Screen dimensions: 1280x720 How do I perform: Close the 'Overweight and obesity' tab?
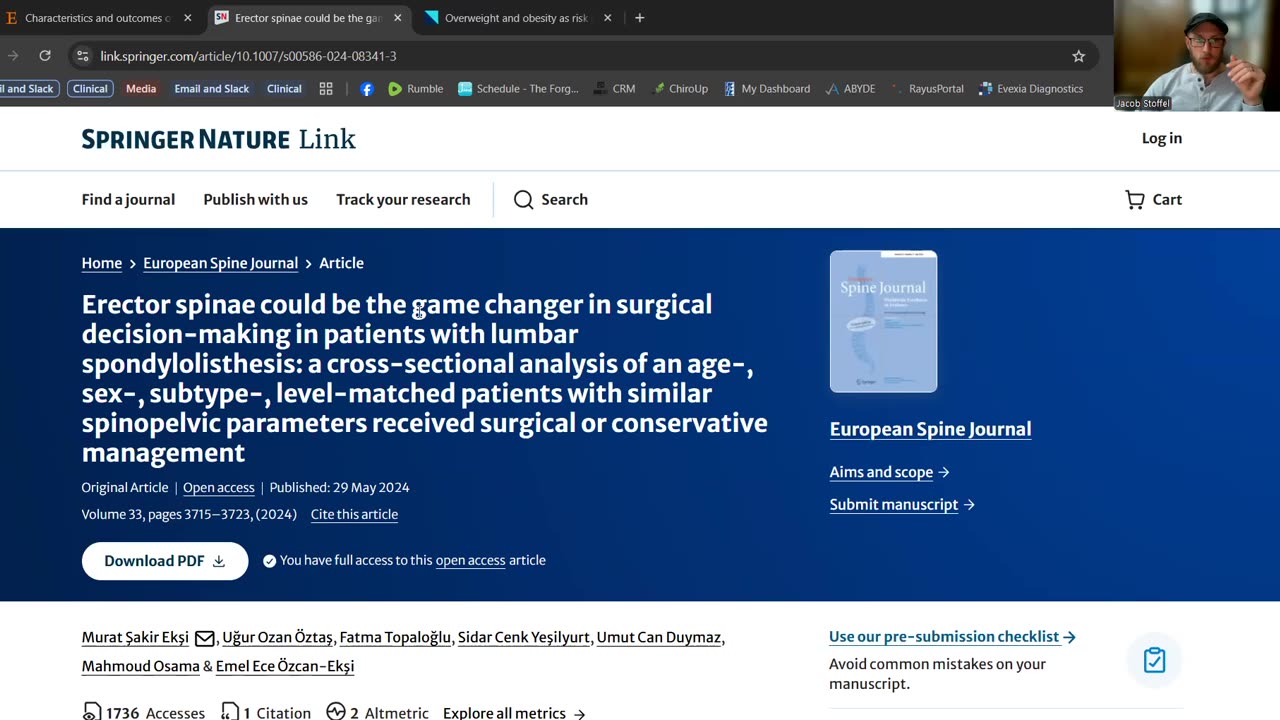pyautogui.click(x=607, y=18)
